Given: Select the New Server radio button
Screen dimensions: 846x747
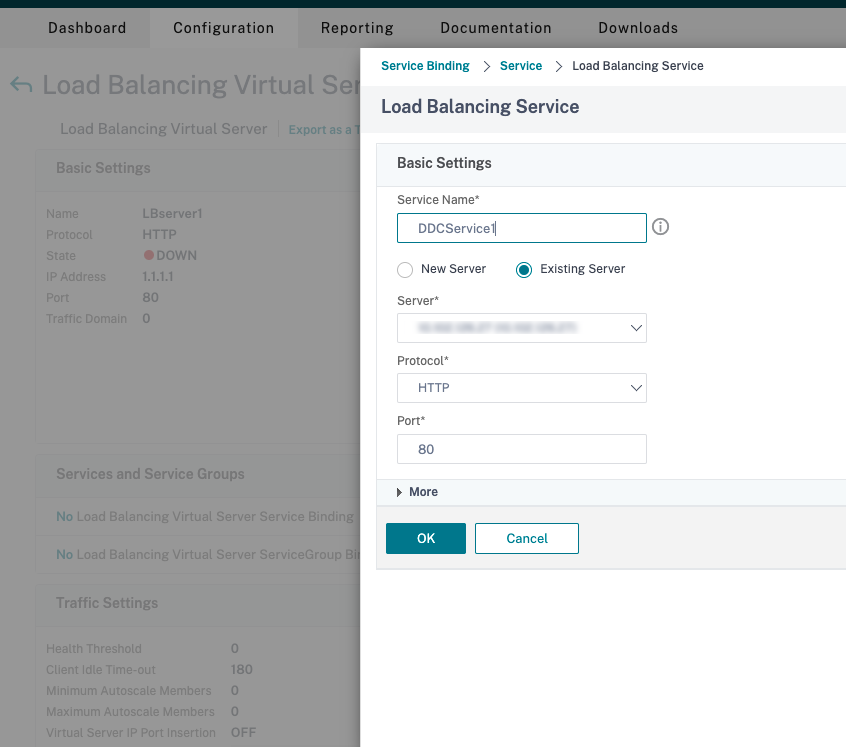Looking at the screenshot, I should pos(405,269).
